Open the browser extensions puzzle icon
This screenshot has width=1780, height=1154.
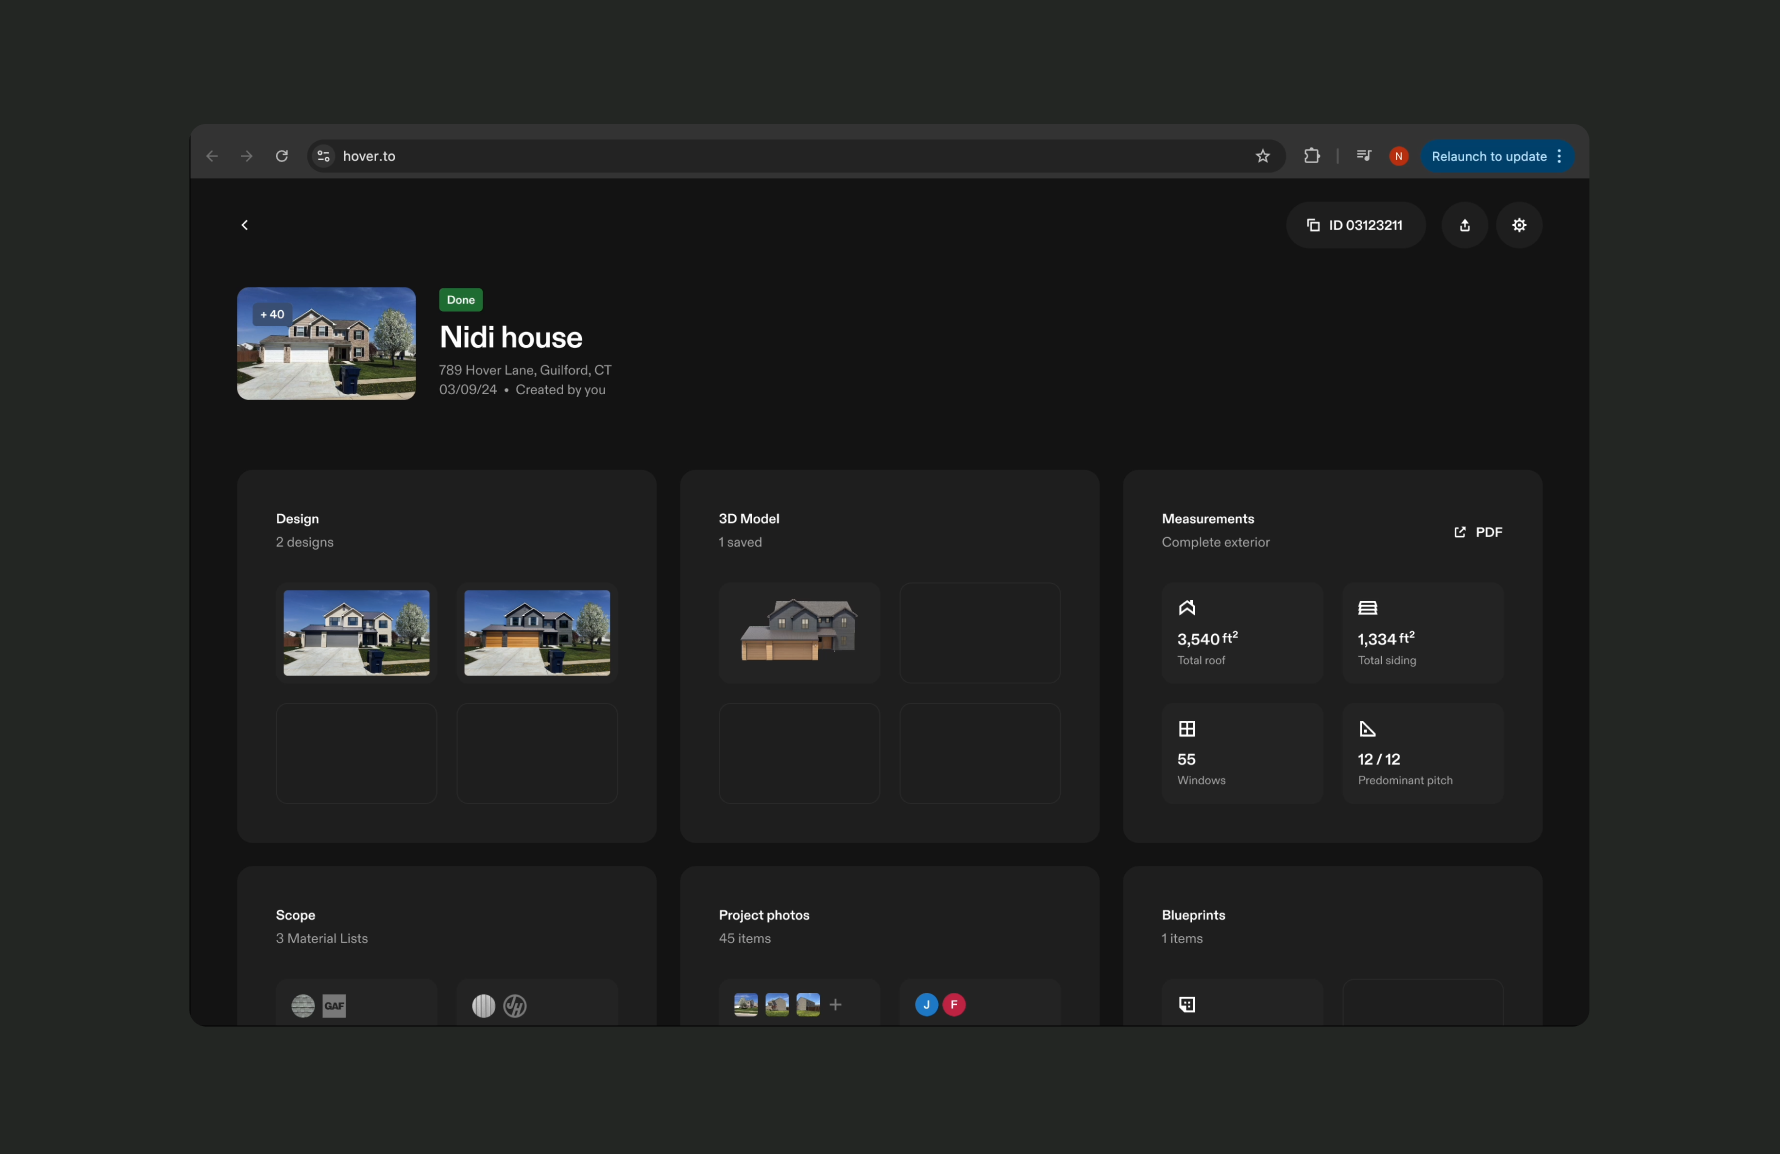[1312, 156]
